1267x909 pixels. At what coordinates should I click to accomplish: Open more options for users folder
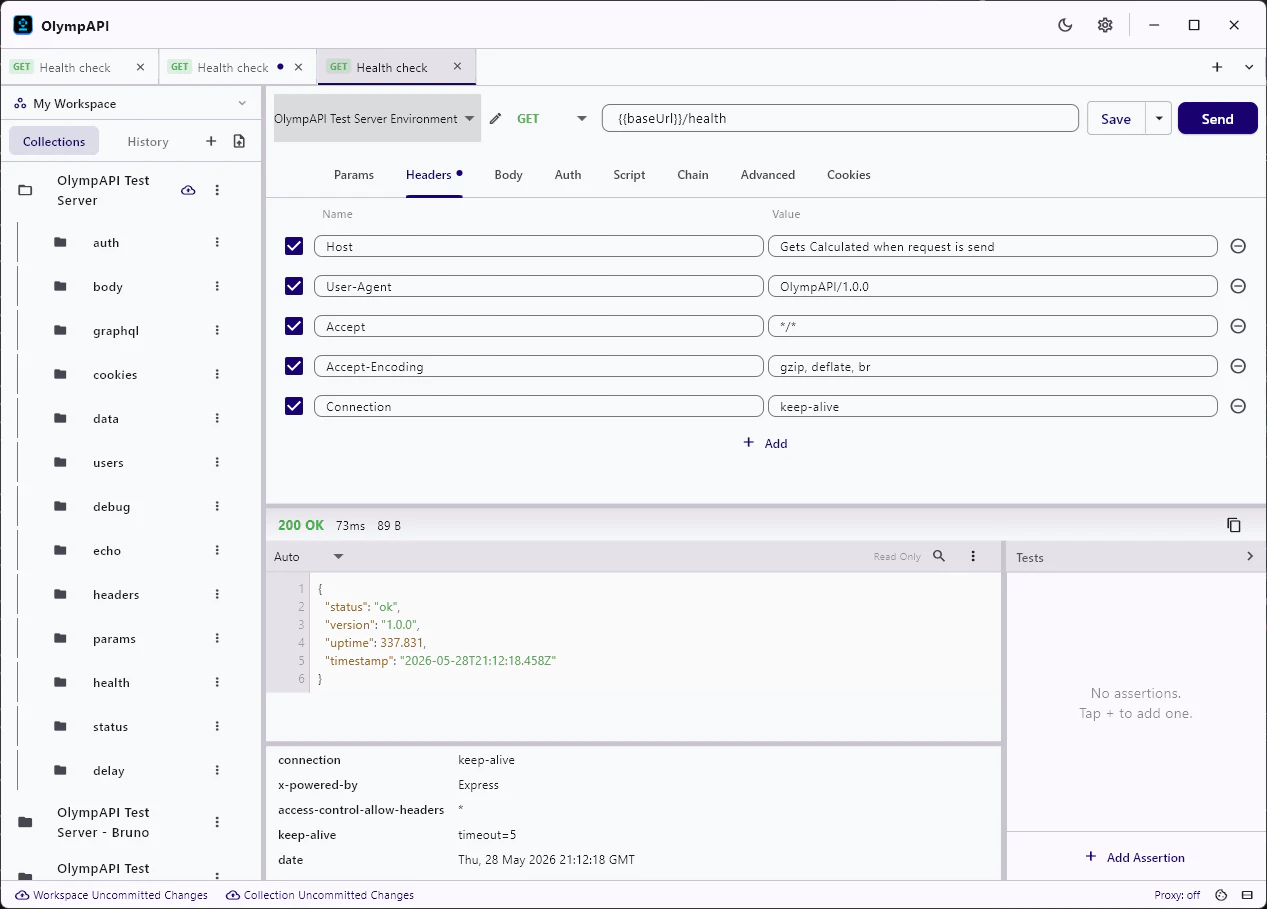click(x=217, y=462)
